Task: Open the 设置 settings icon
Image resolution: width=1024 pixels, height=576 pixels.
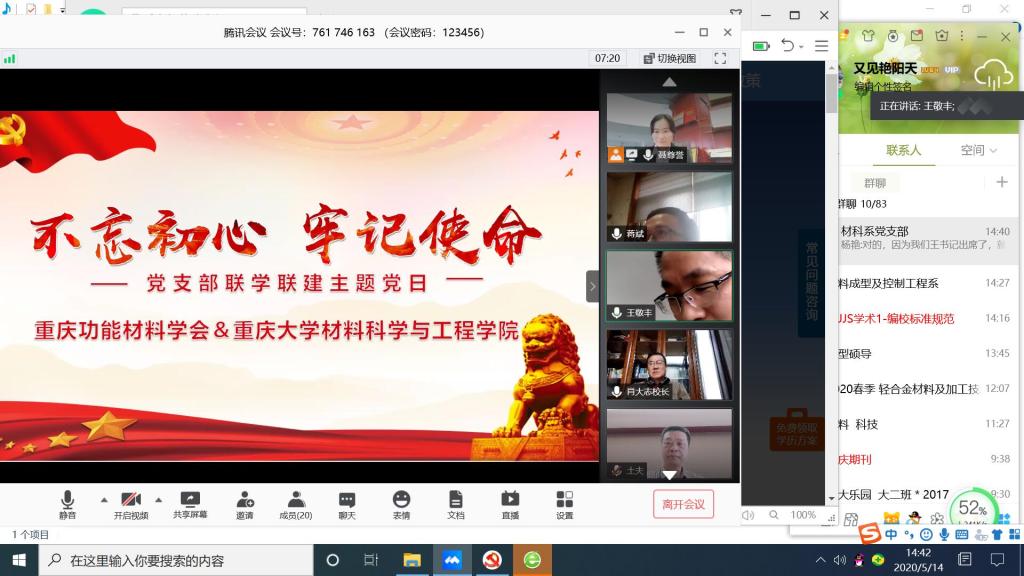Action: click(564, 504)
